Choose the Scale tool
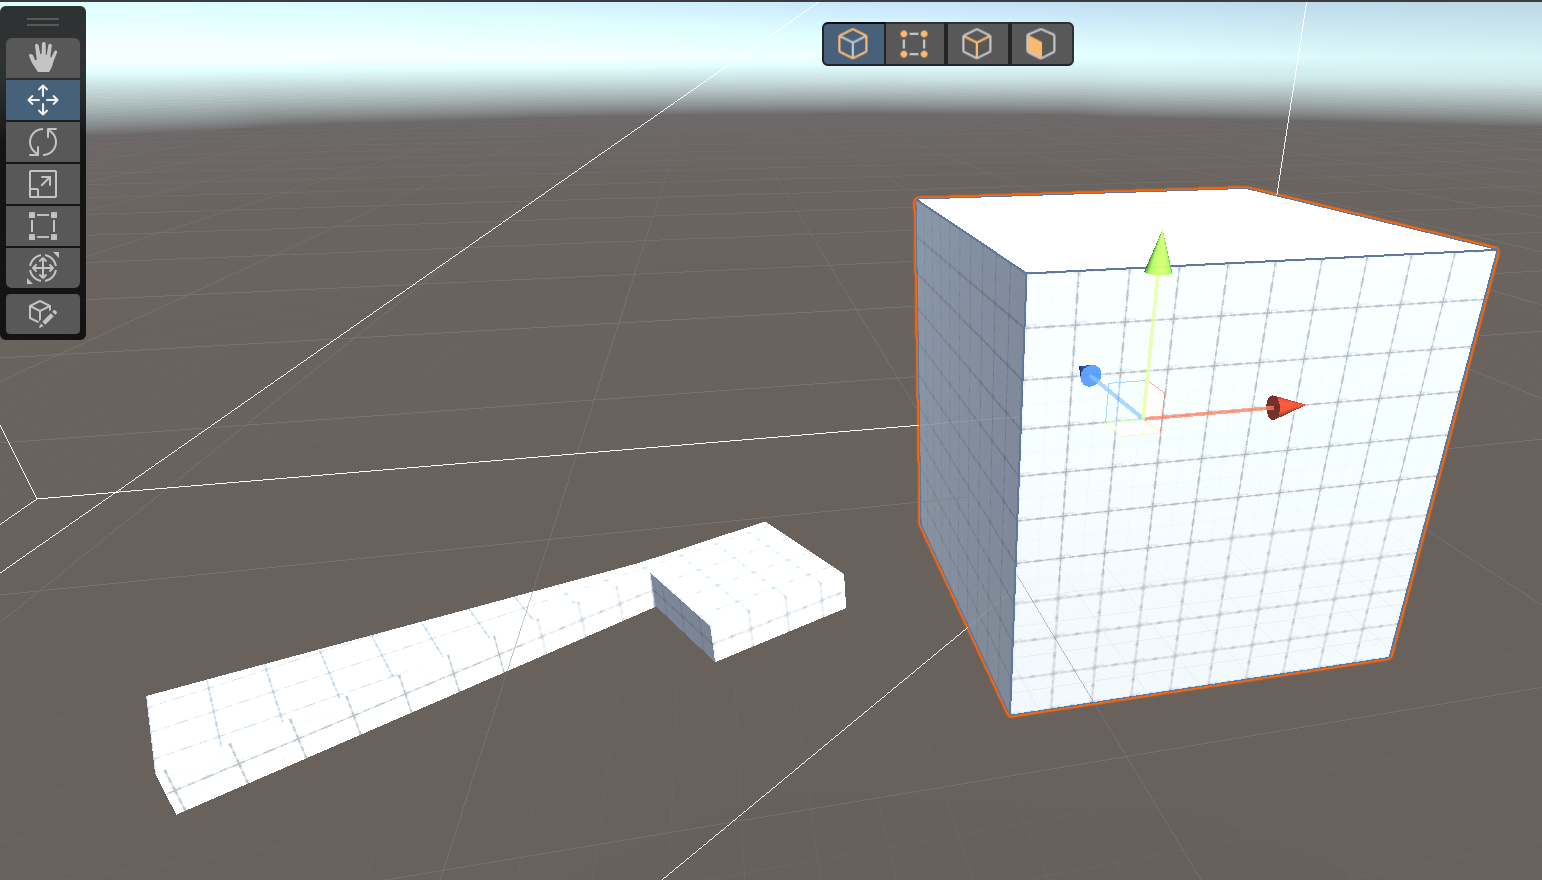1542x880 pixels. click(x=43, y=184)
